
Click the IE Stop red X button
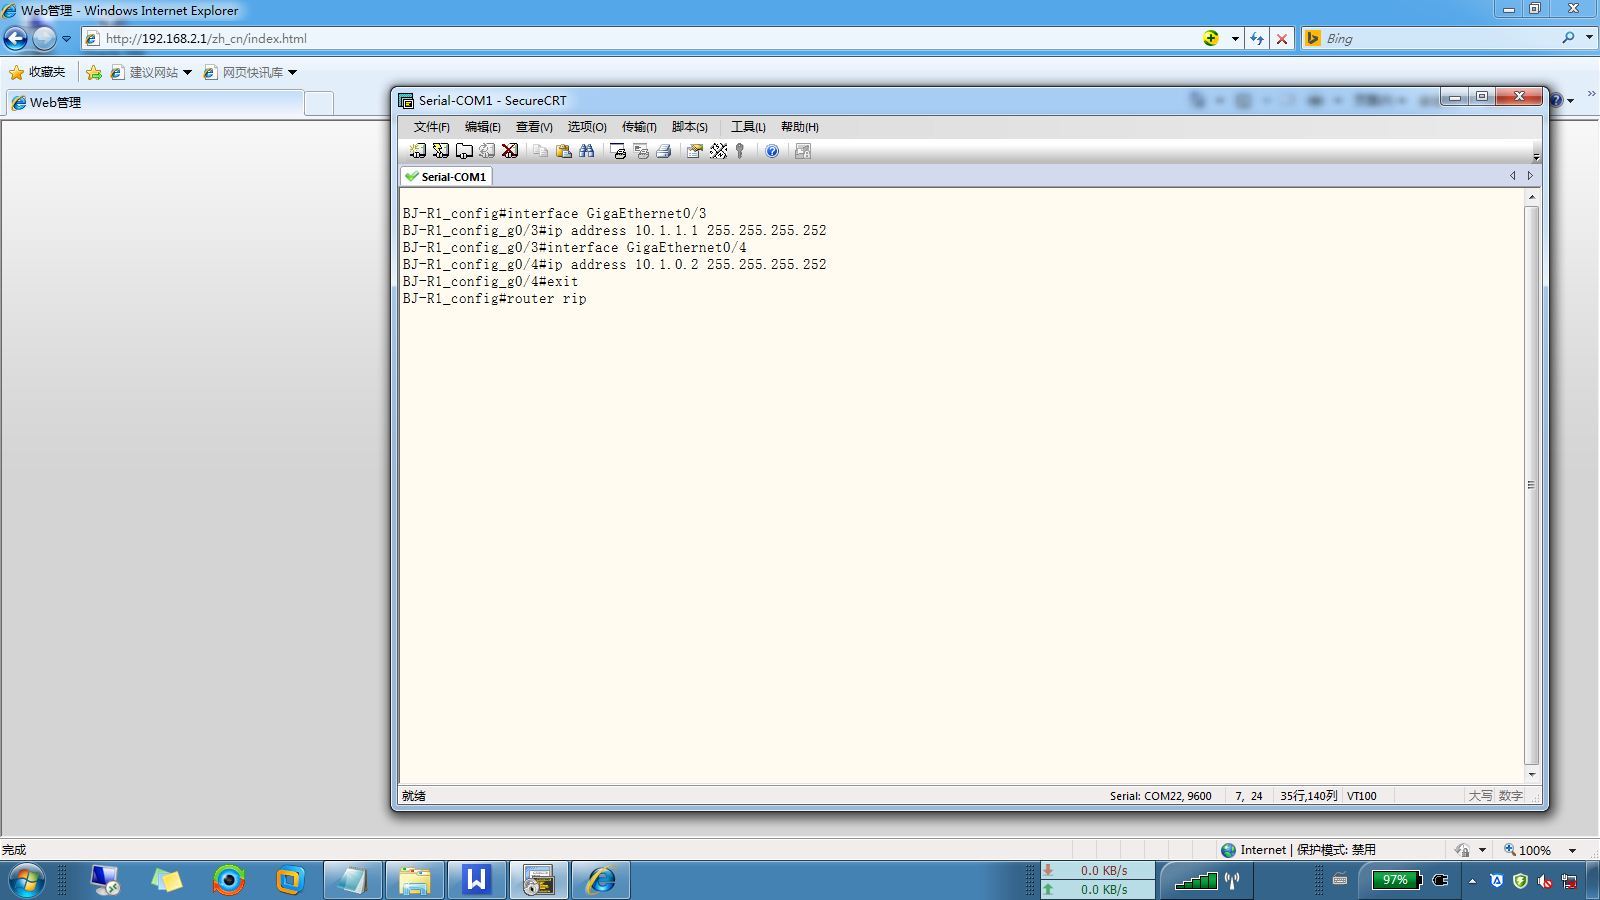pos(1282,39)
